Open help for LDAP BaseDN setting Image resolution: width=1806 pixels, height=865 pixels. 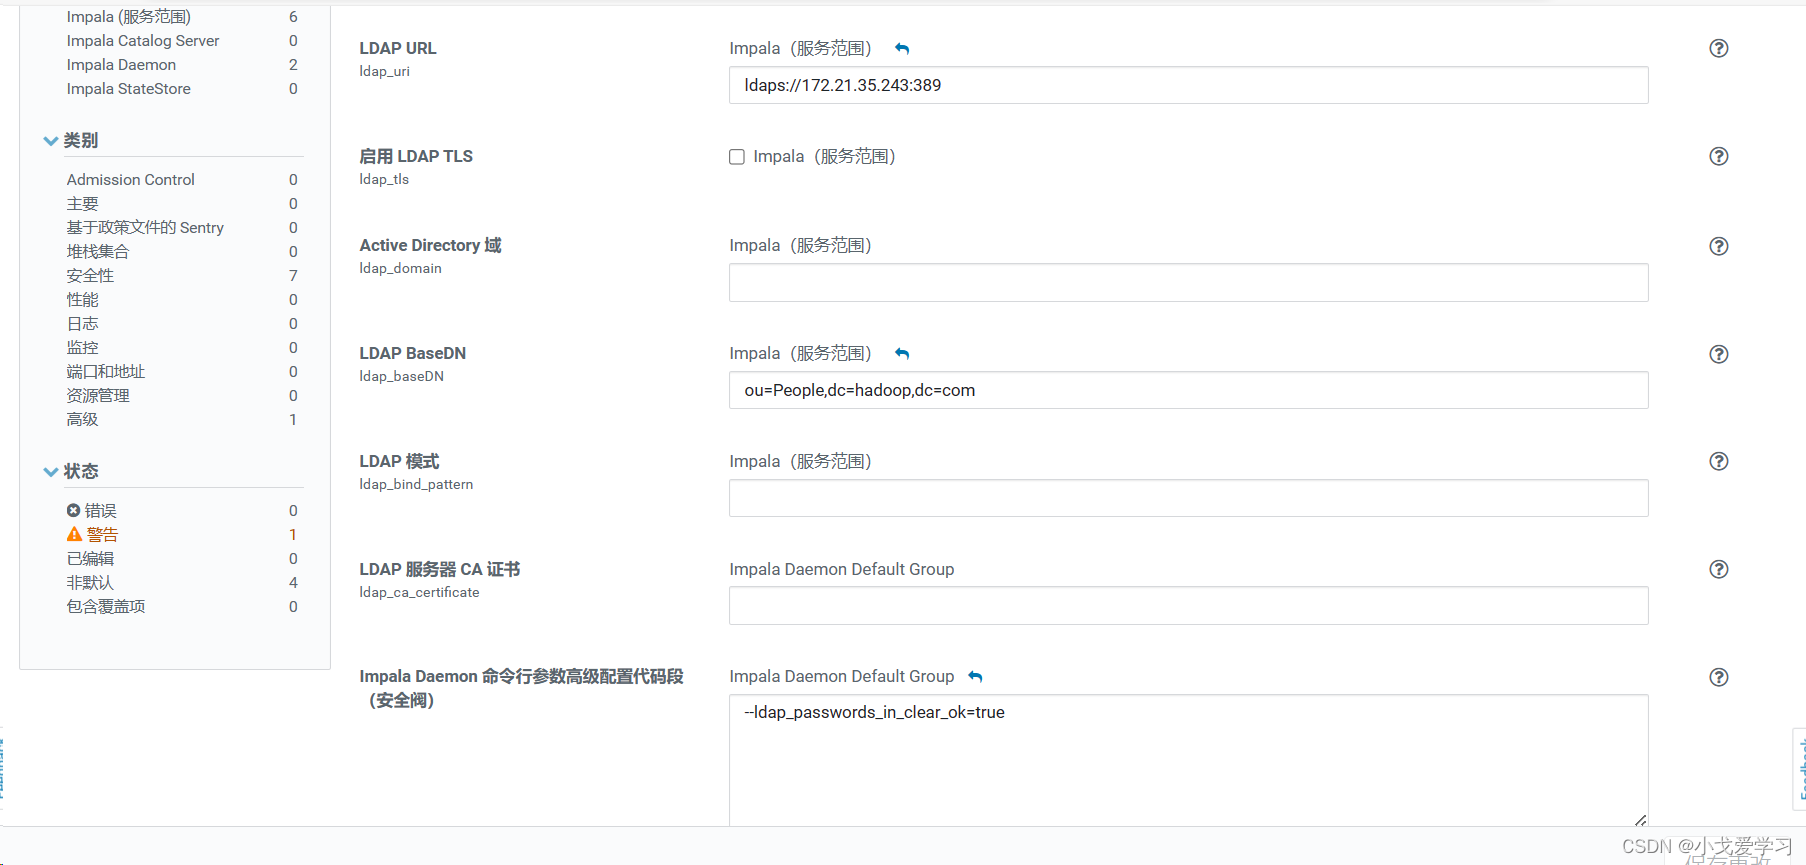[x=1718, y=354]
